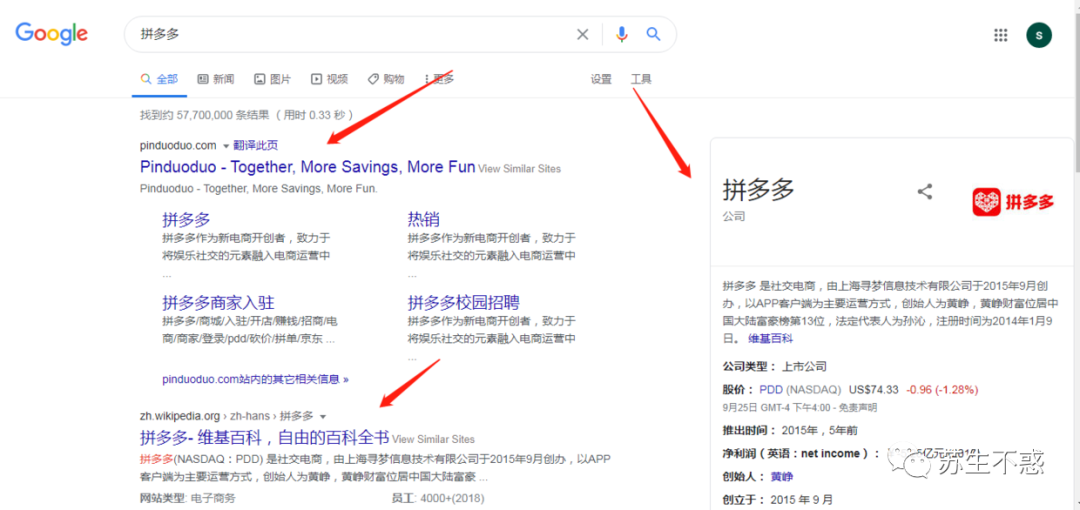Clear the search box with the X icon
Screen dimensions: 1080x510
click(583, 34)
